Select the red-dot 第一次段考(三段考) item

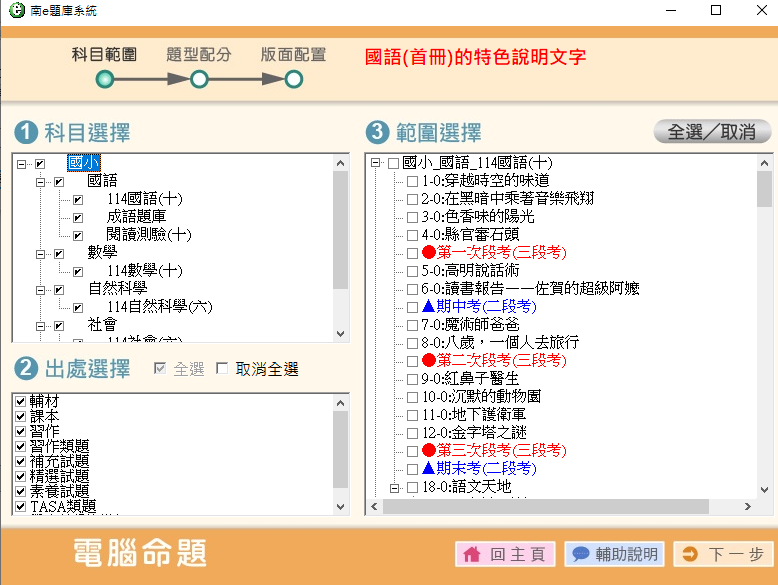click(x=493, y=252)
